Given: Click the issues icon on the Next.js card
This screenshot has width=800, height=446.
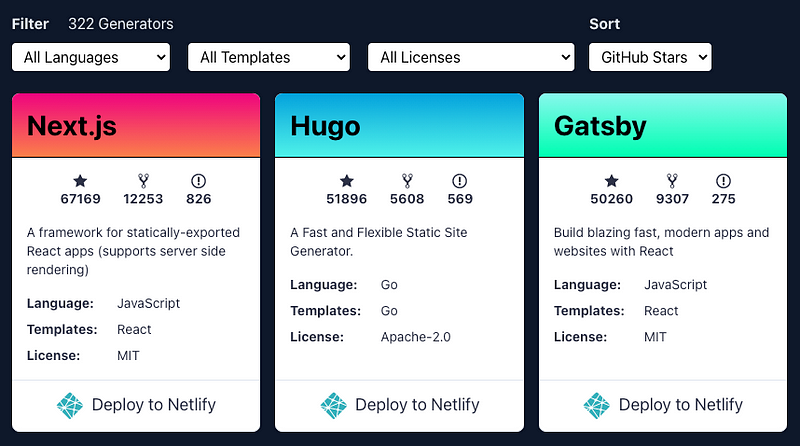Looking at the screenshot, I should 198,181.
